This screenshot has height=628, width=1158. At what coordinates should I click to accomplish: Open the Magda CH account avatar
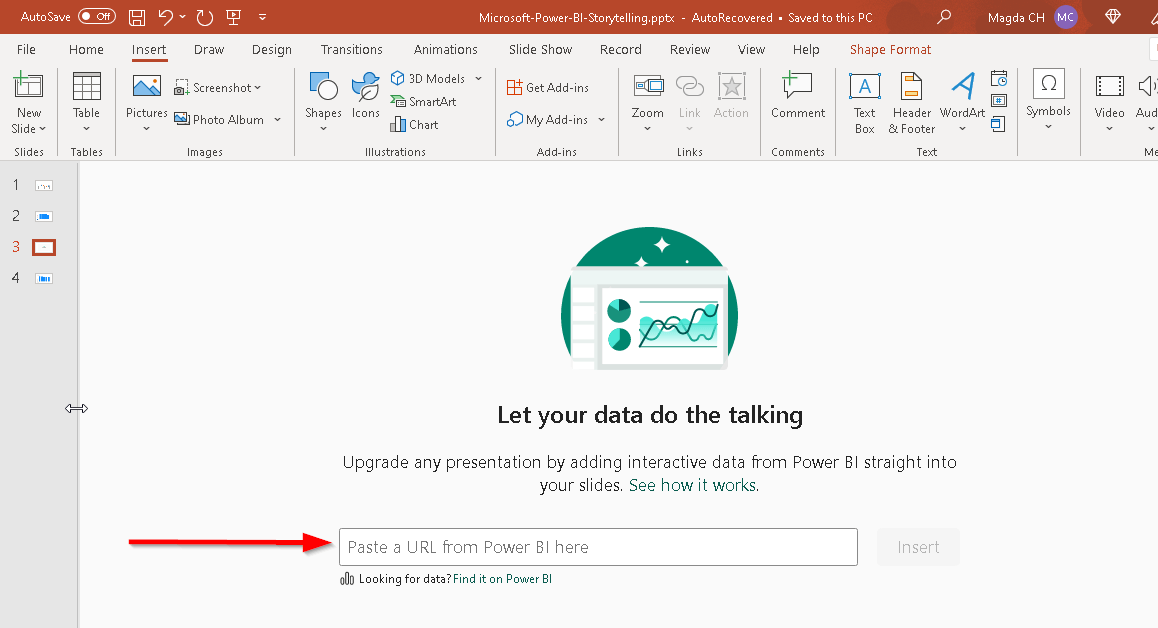1065,17
